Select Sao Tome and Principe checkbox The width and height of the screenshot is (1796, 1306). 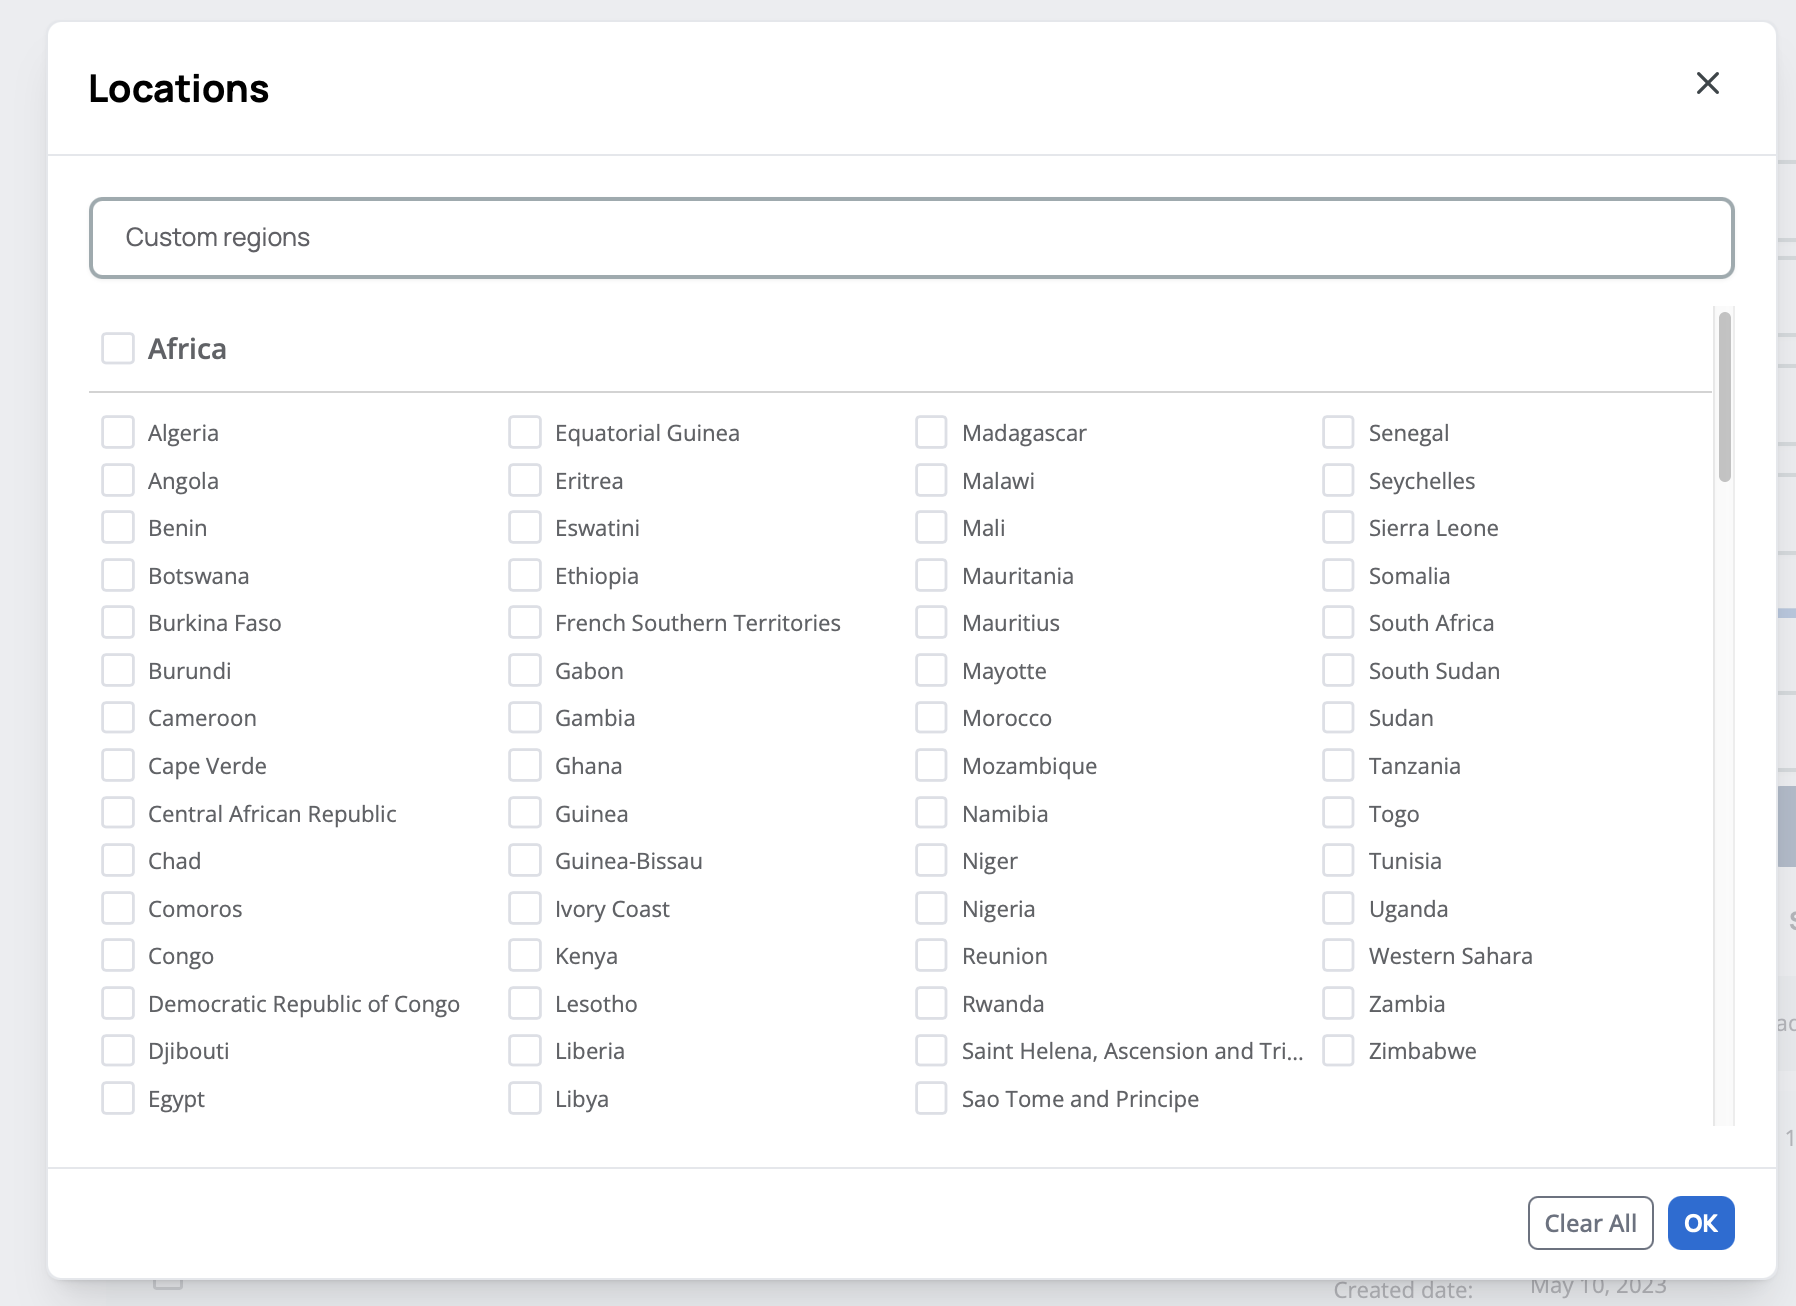(931, 1098)
